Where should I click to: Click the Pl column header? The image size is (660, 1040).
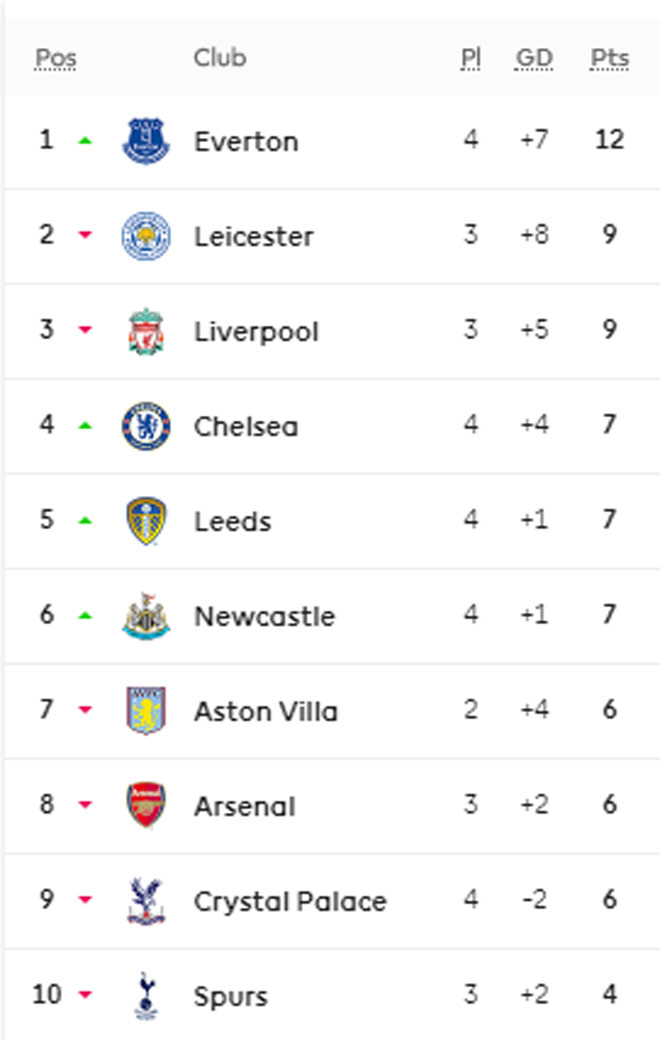point(470,58)
